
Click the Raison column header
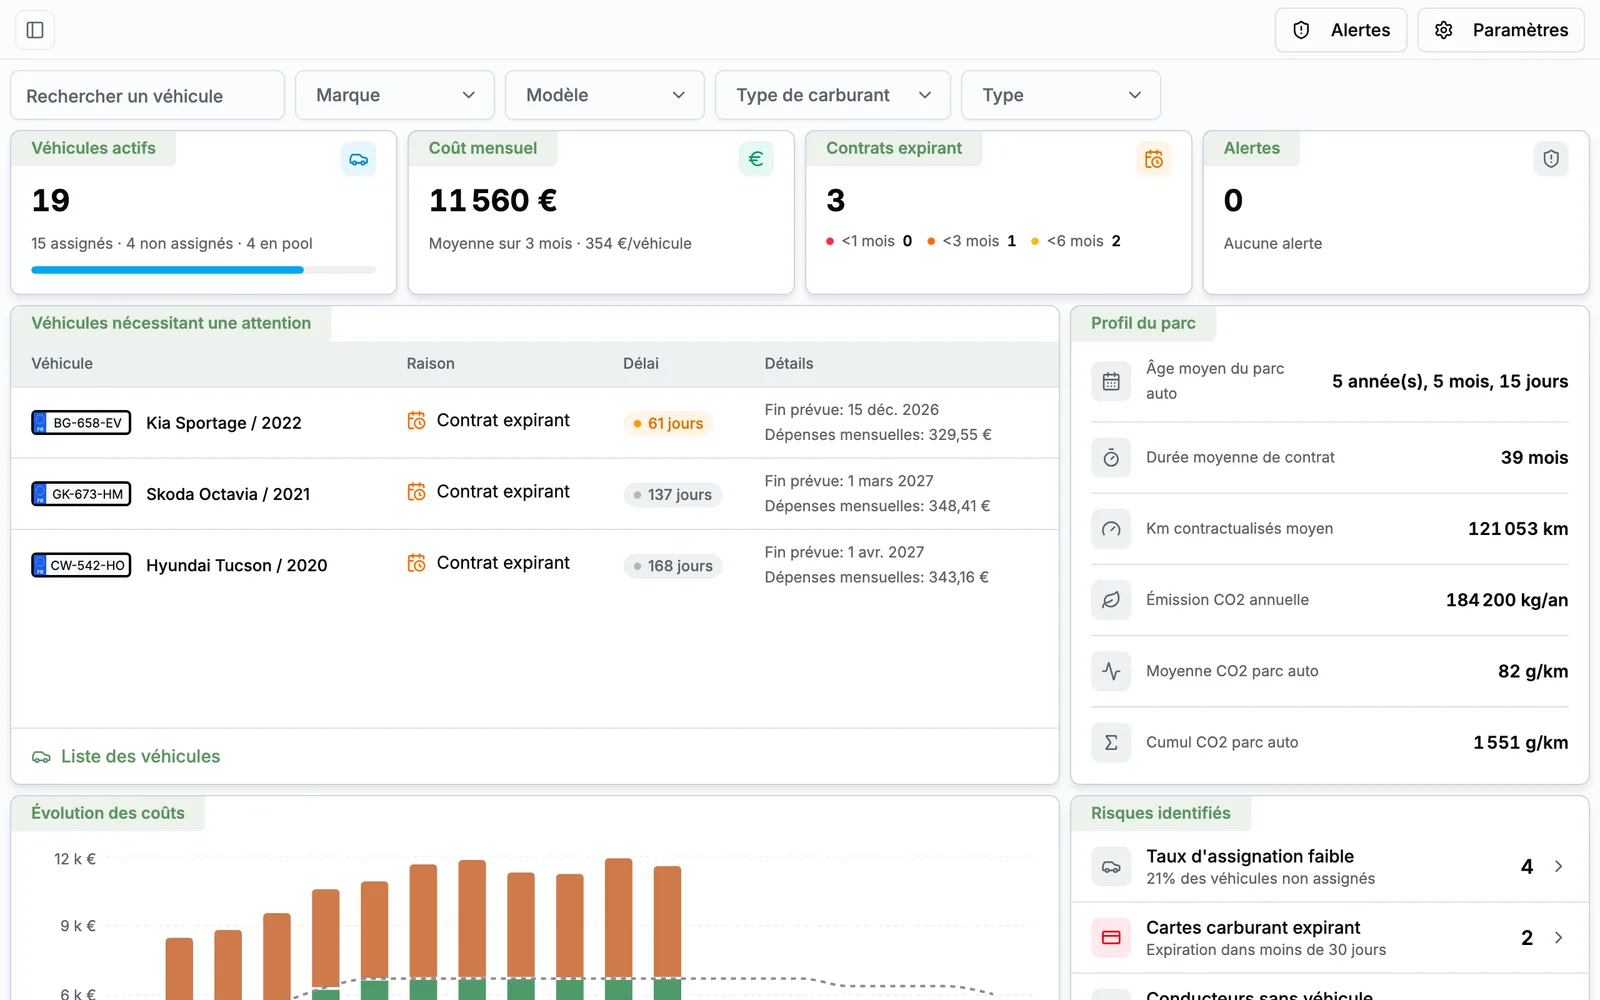click(431, 364)
